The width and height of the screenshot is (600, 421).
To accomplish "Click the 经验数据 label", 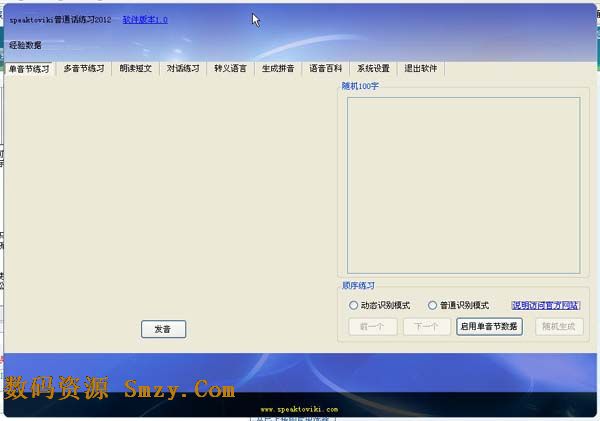I will tap(25, 45).
